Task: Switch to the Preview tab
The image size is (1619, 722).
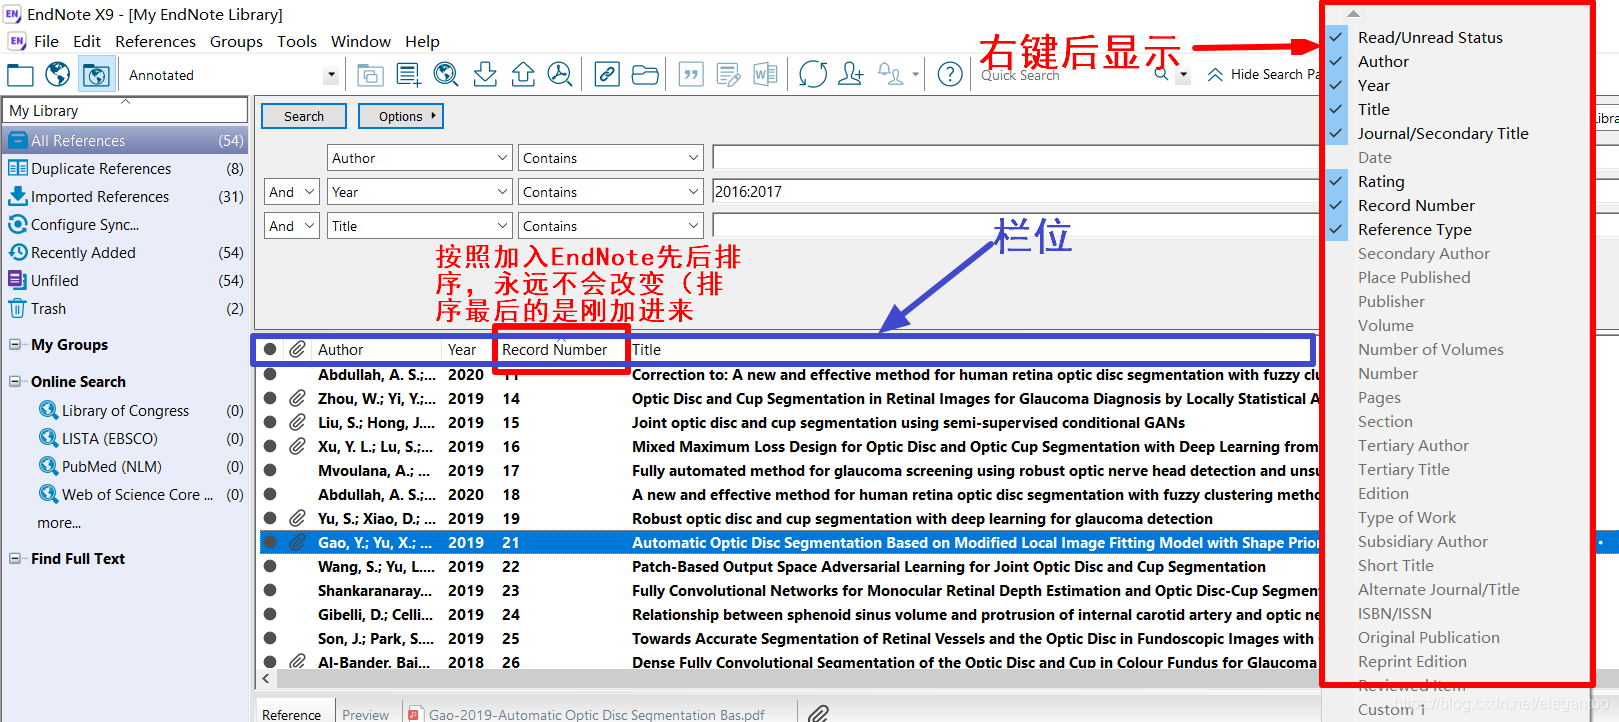Action: tap(365, 714)
